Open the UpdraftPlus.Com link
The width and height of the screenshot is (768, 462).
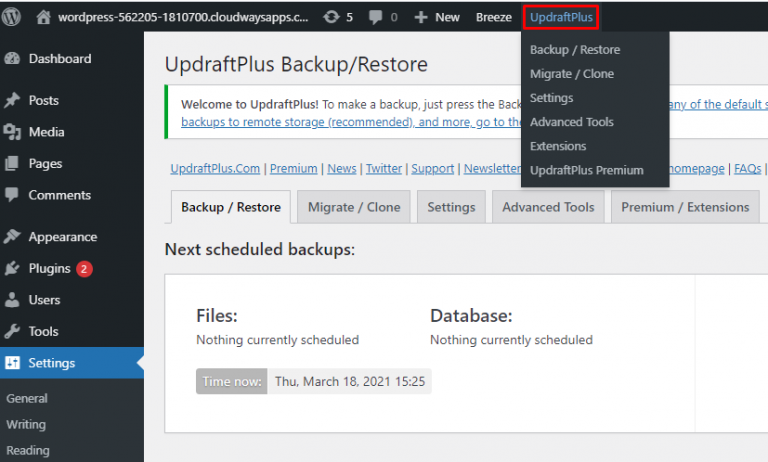[x=215, y=169]
